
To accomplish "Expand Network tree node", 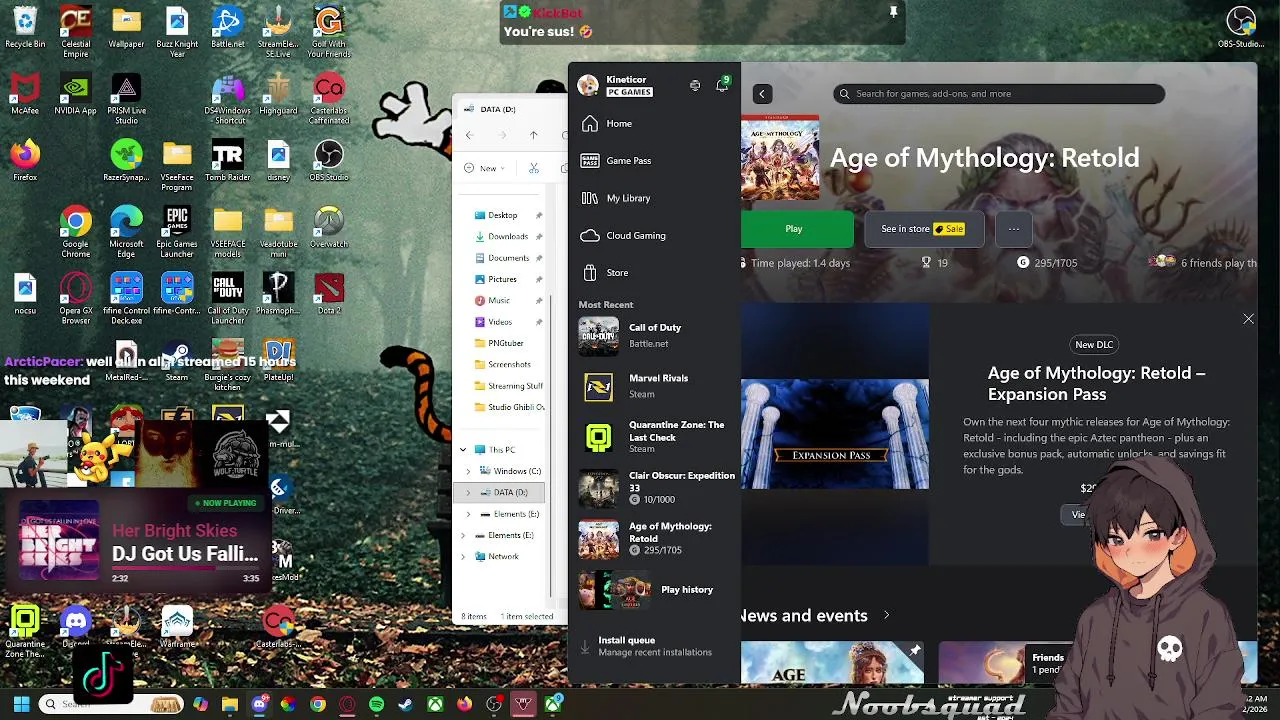I will point(463,557).
